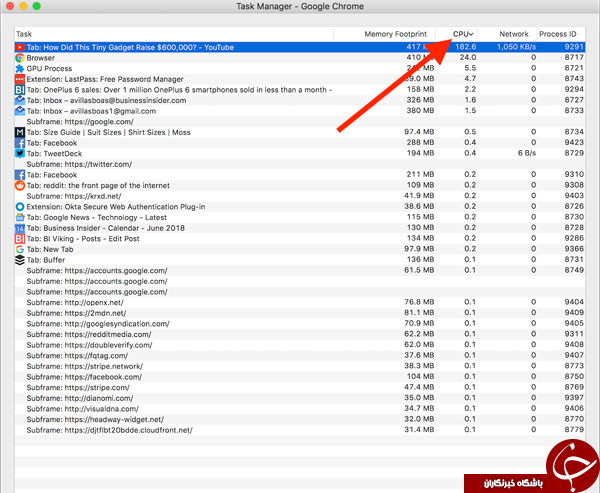This screenshot has width=600, height=493.
Task: Select Subframe: https://facebook.com/ row
Action: click(x=300, y=377)
